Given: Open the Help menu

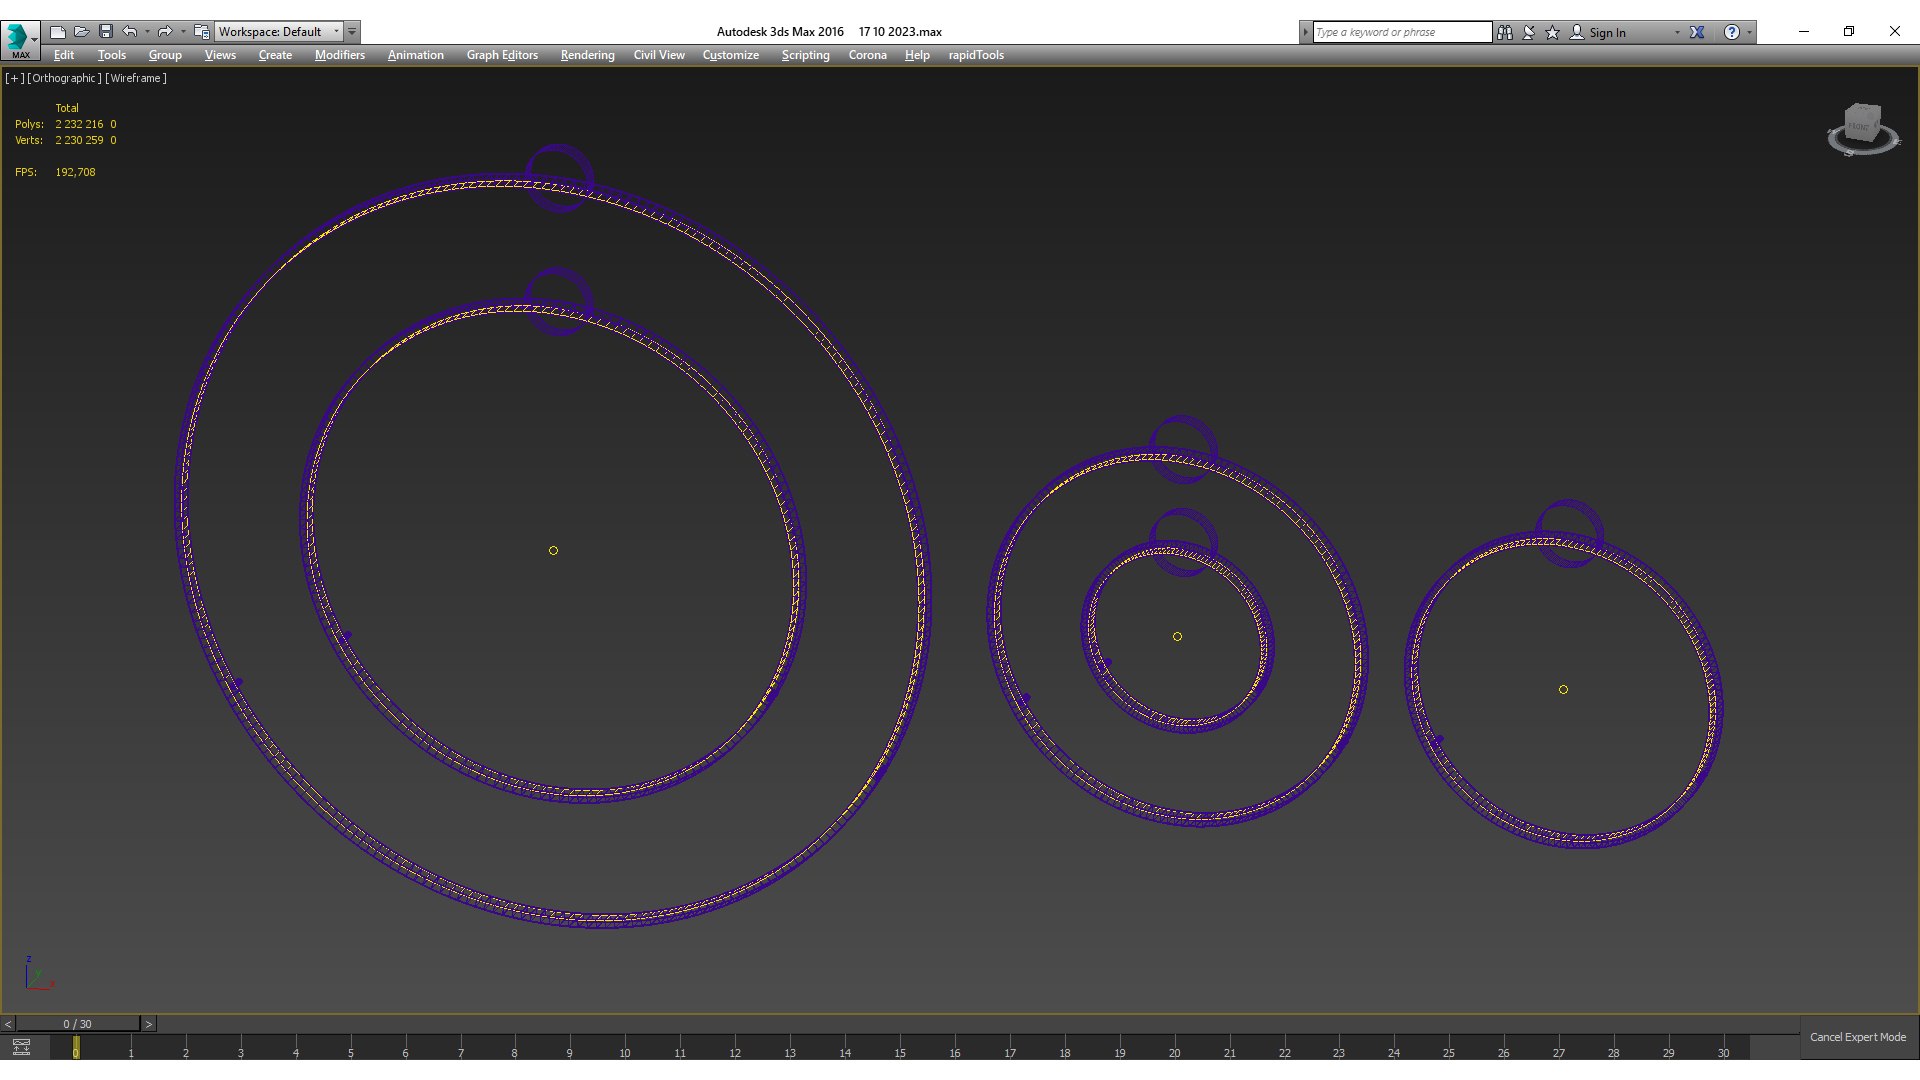Looking at the screenshot, I should click(917, 55).
